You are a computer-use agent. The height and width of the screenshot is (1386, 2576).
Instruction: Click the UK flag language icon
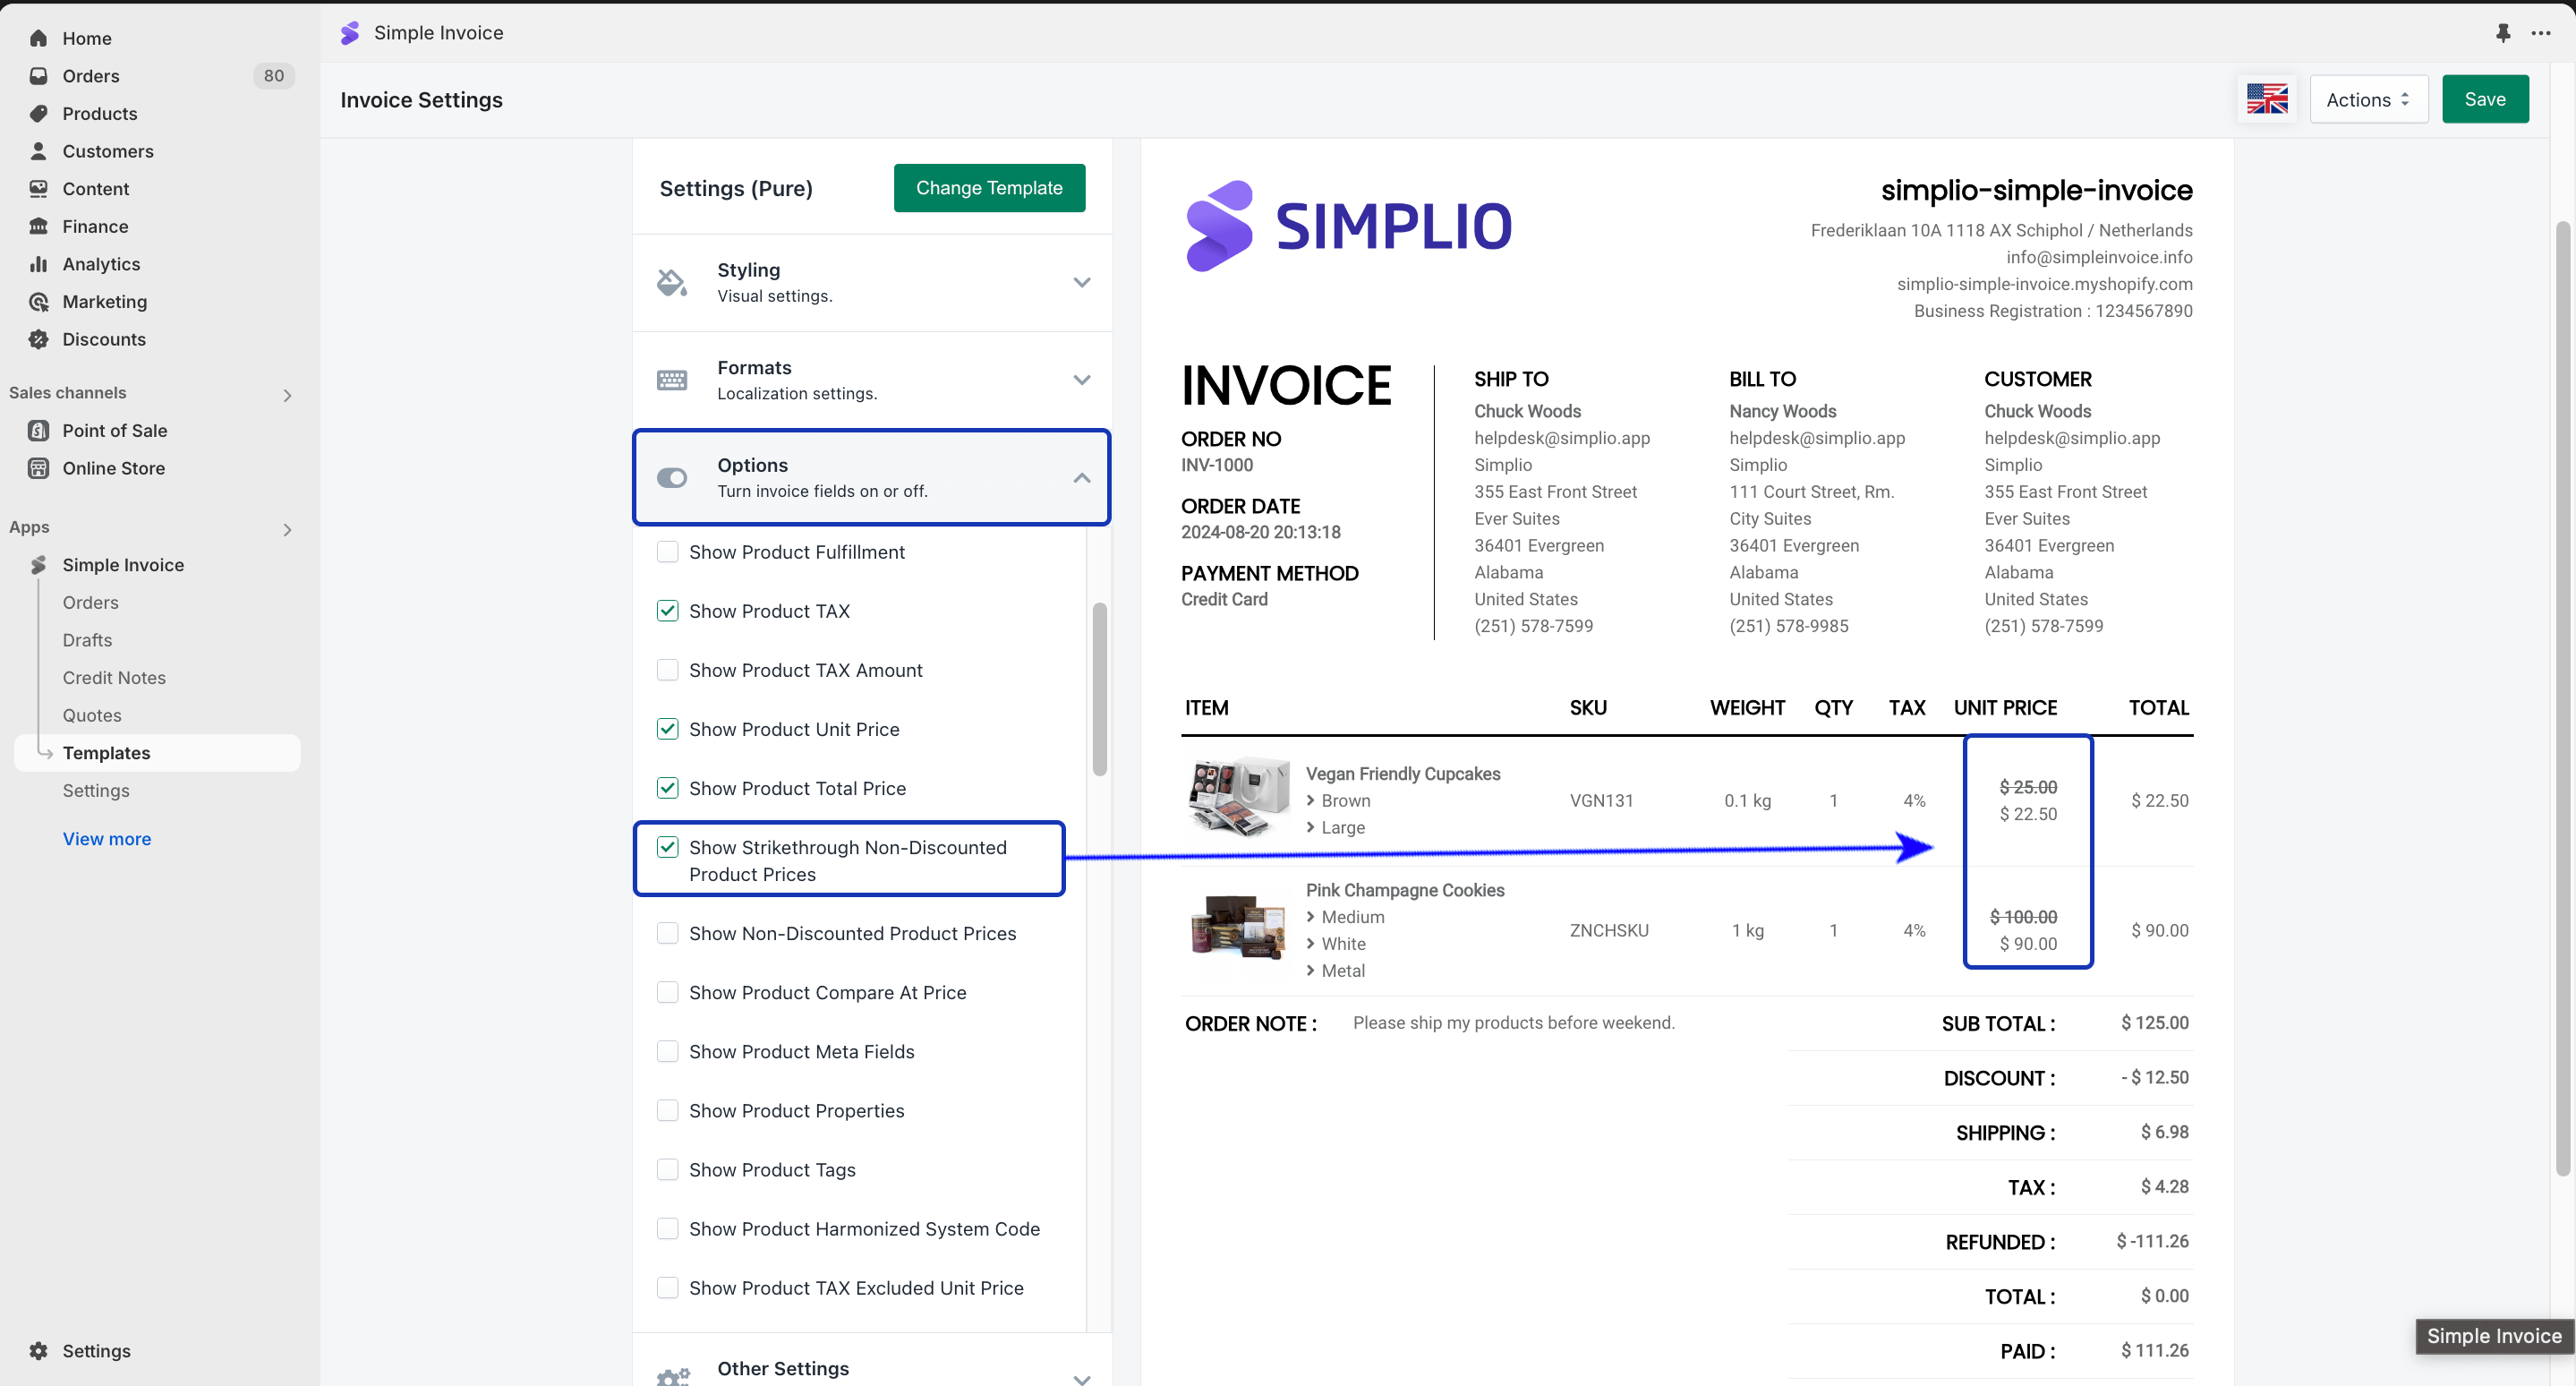[x=2266, y=99]
